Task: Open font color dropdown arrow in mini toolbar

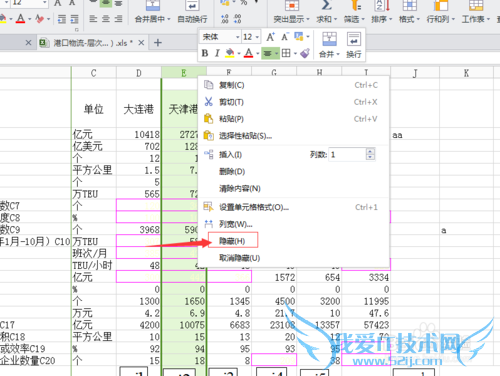Action: tap(257, 53)
